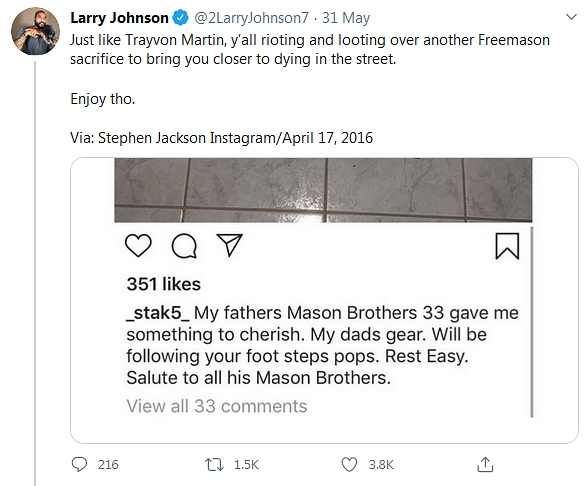Click the tweet reply speech bubble icon
Viewport: 586px width, 486px height.
tap(79, 465)
